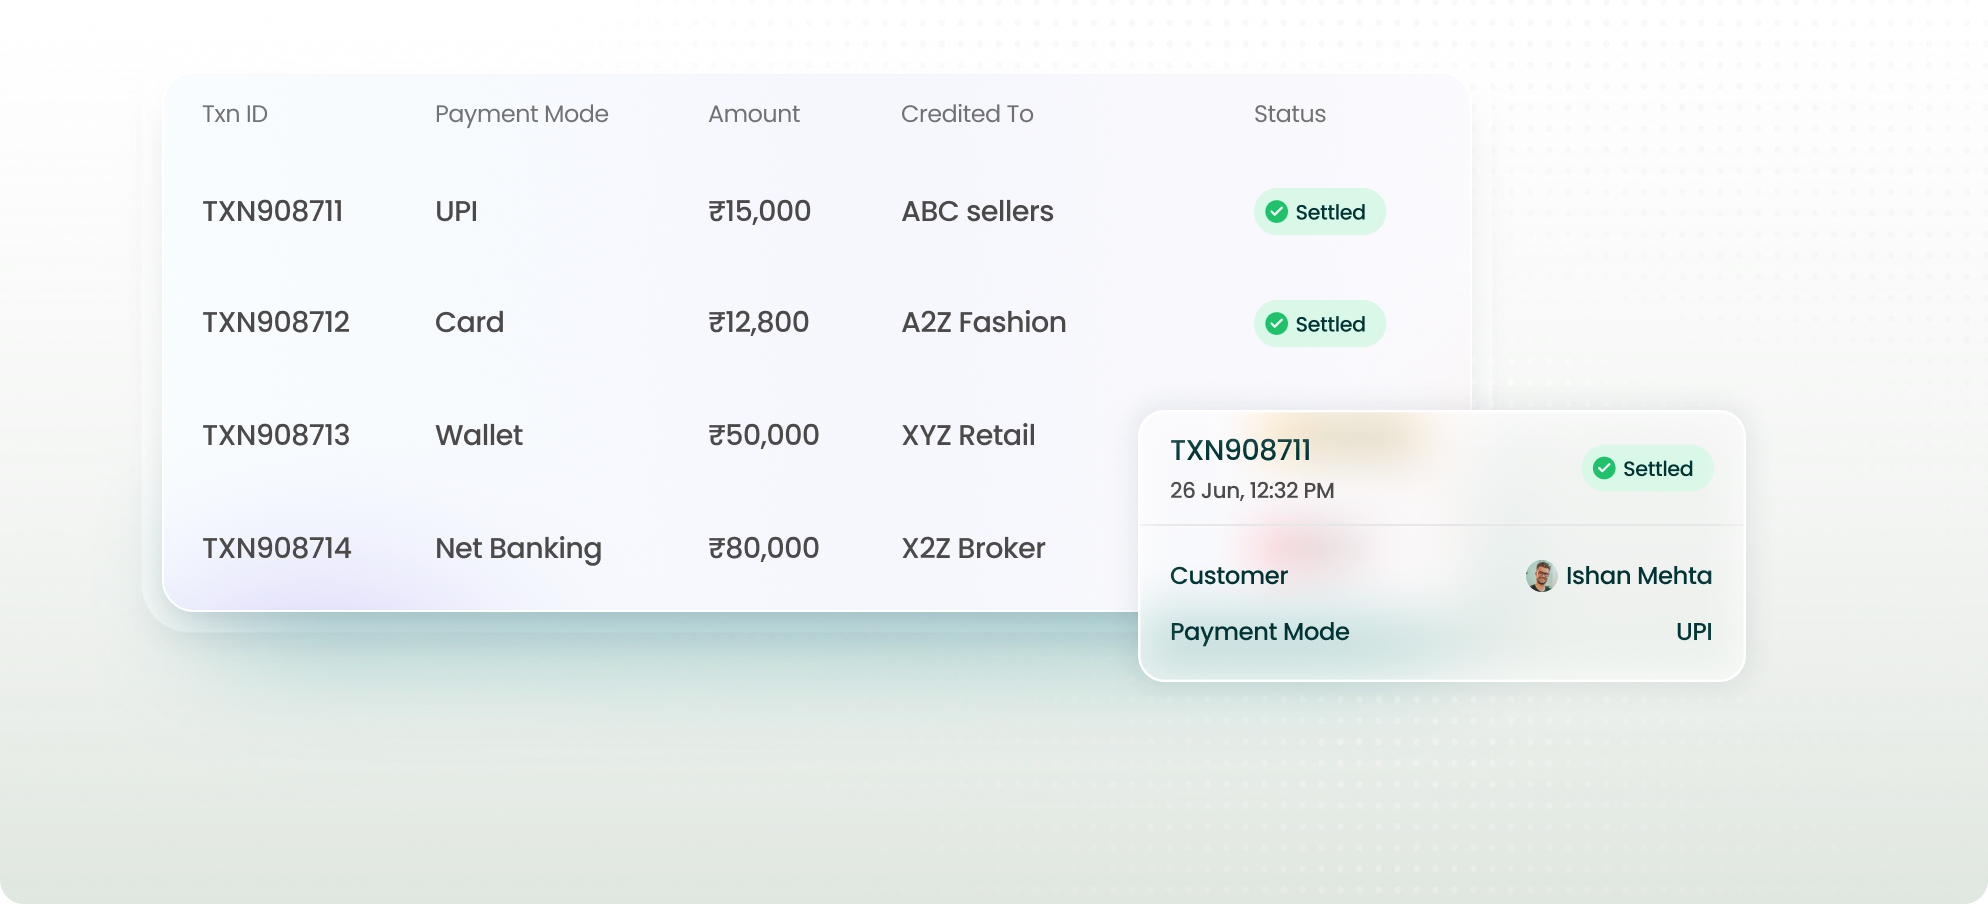Sort by Txn ID column header
1988x904 pixels.
click(x=235, y=114)
